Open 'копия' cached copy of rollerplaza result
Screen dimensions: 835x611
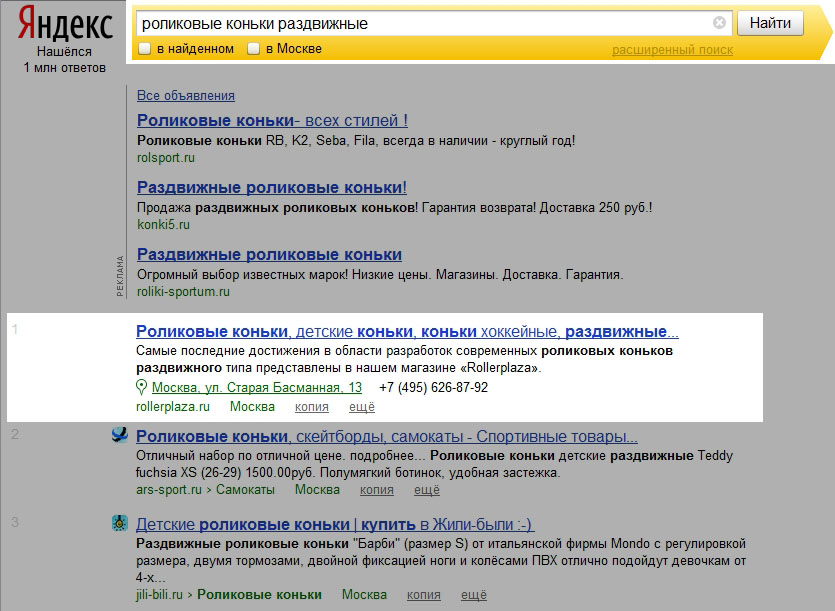click(x=312, y=407)
